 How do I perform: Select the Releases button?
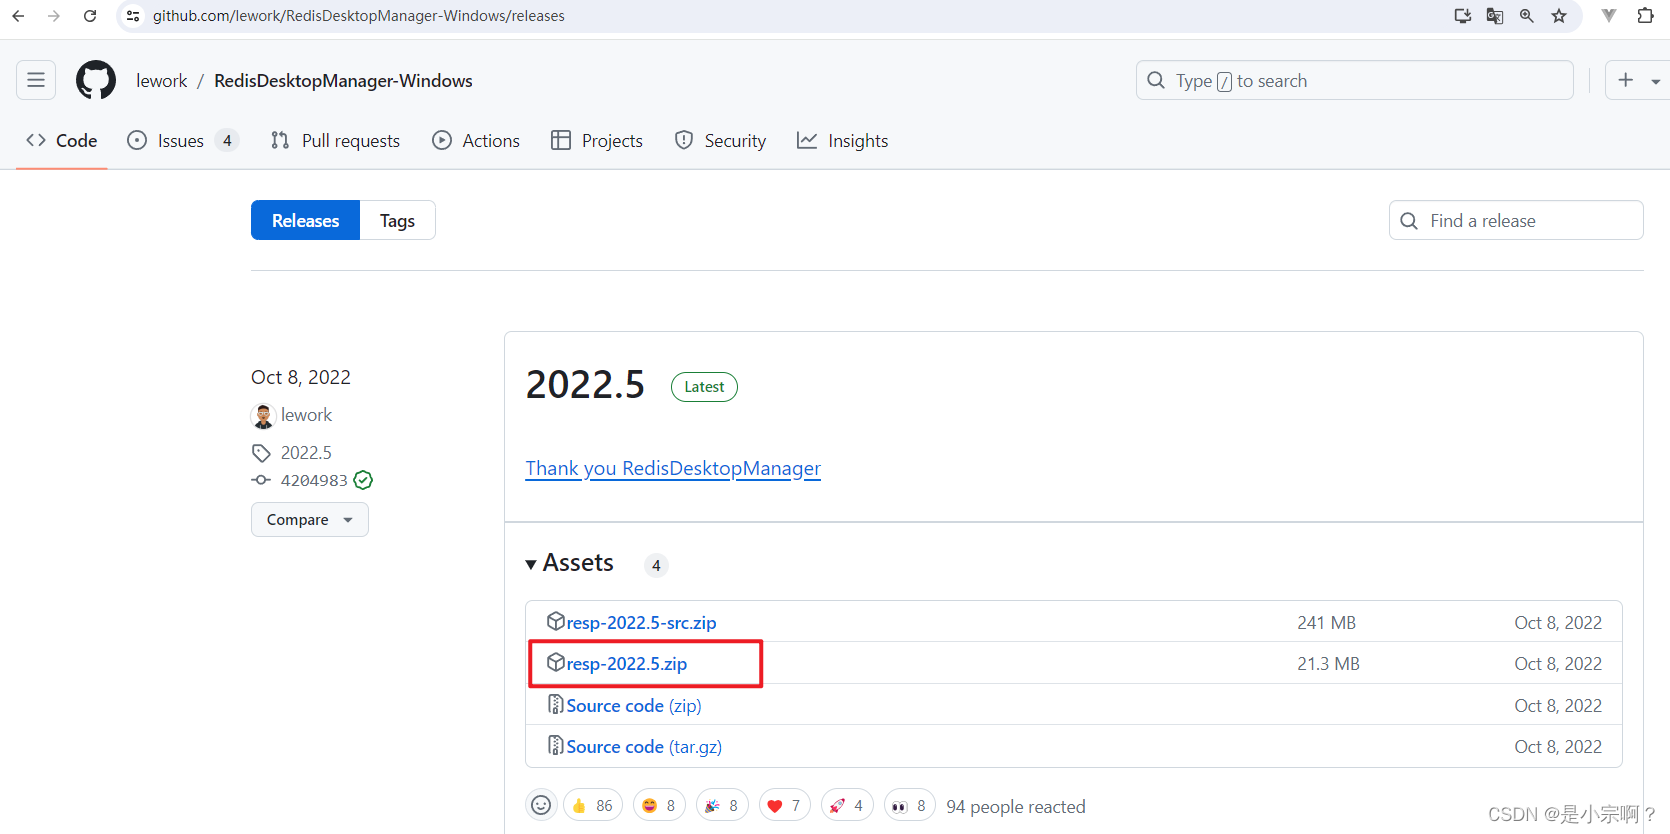pyautogui.click(x=305, y=220)
